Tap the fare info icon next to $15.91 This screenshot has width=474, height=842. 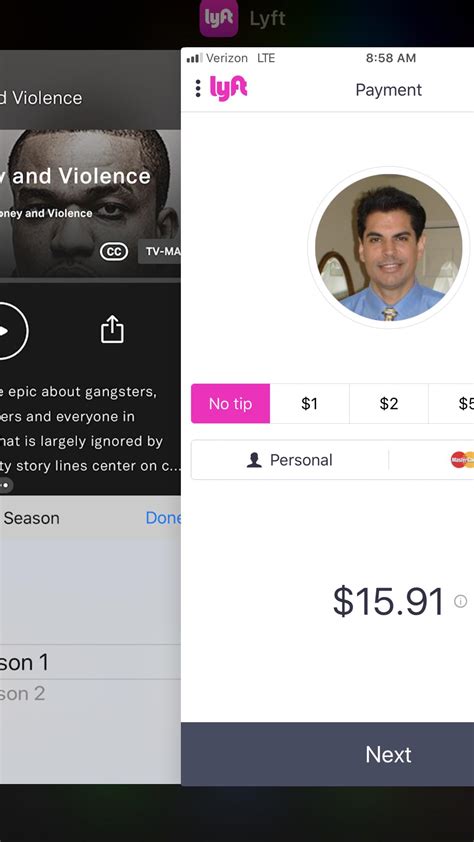point(460,601)
